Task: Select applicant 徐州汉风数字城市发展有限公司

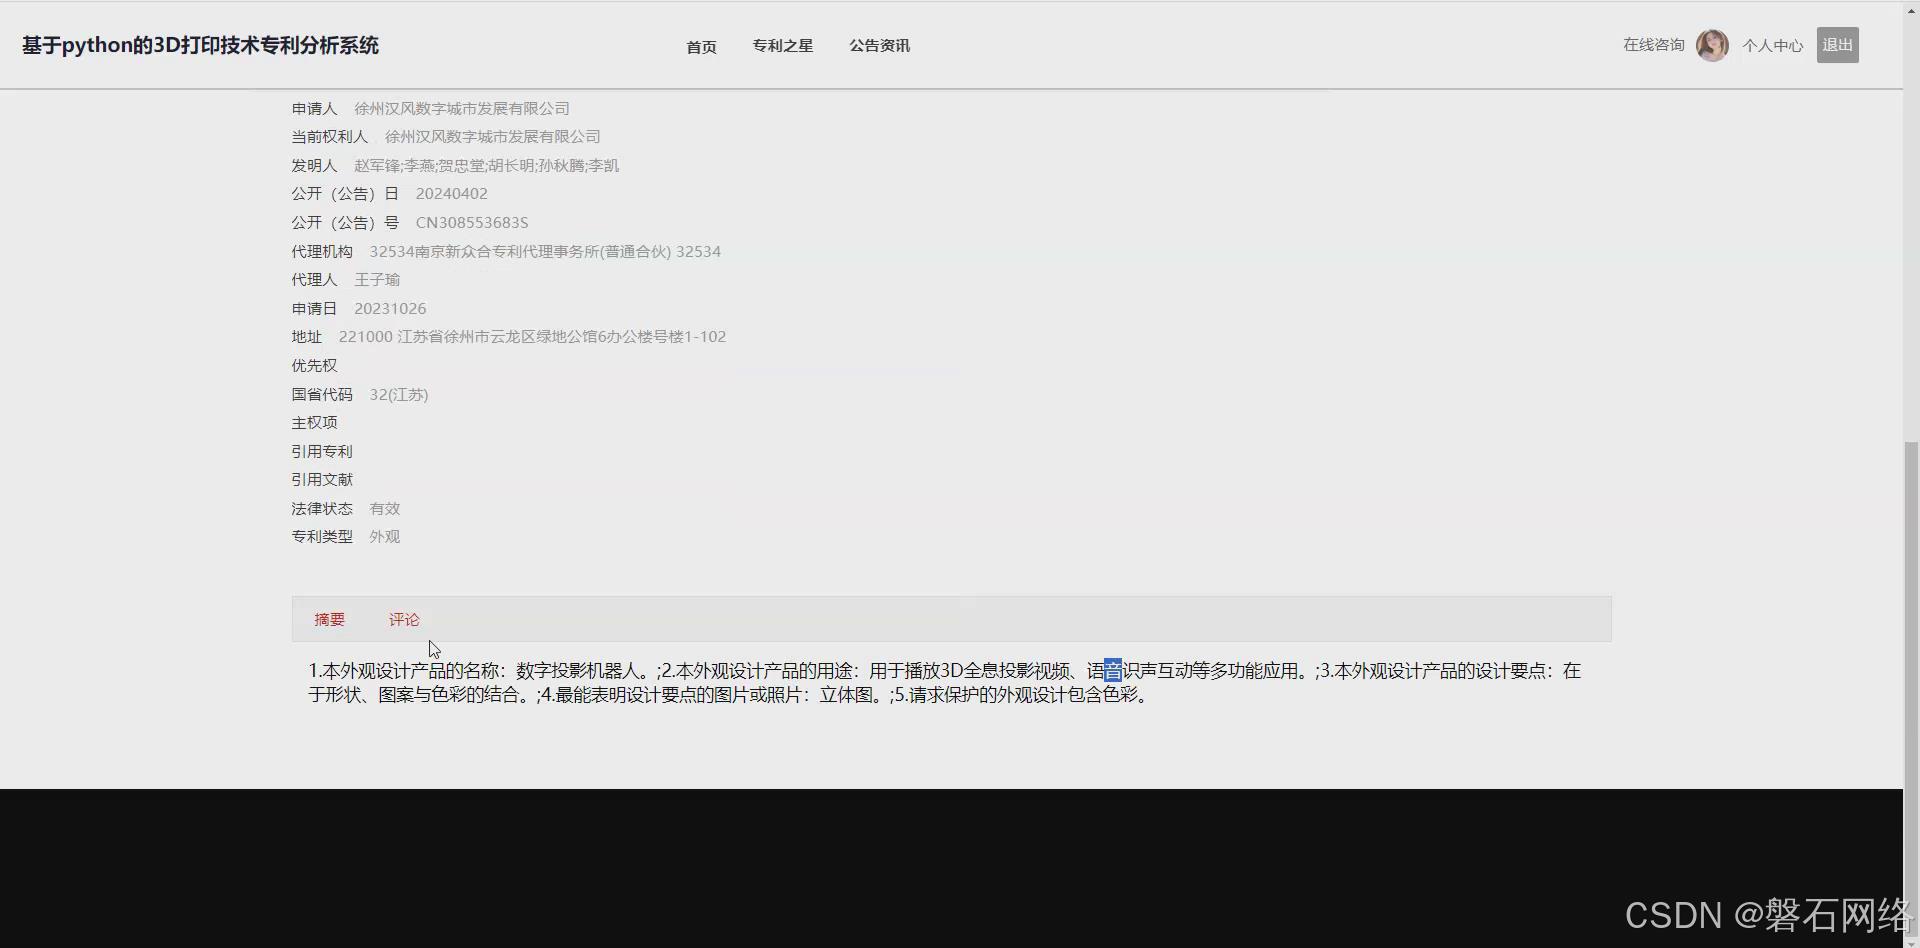Action: pyautogui.click(x=462, y=108)
